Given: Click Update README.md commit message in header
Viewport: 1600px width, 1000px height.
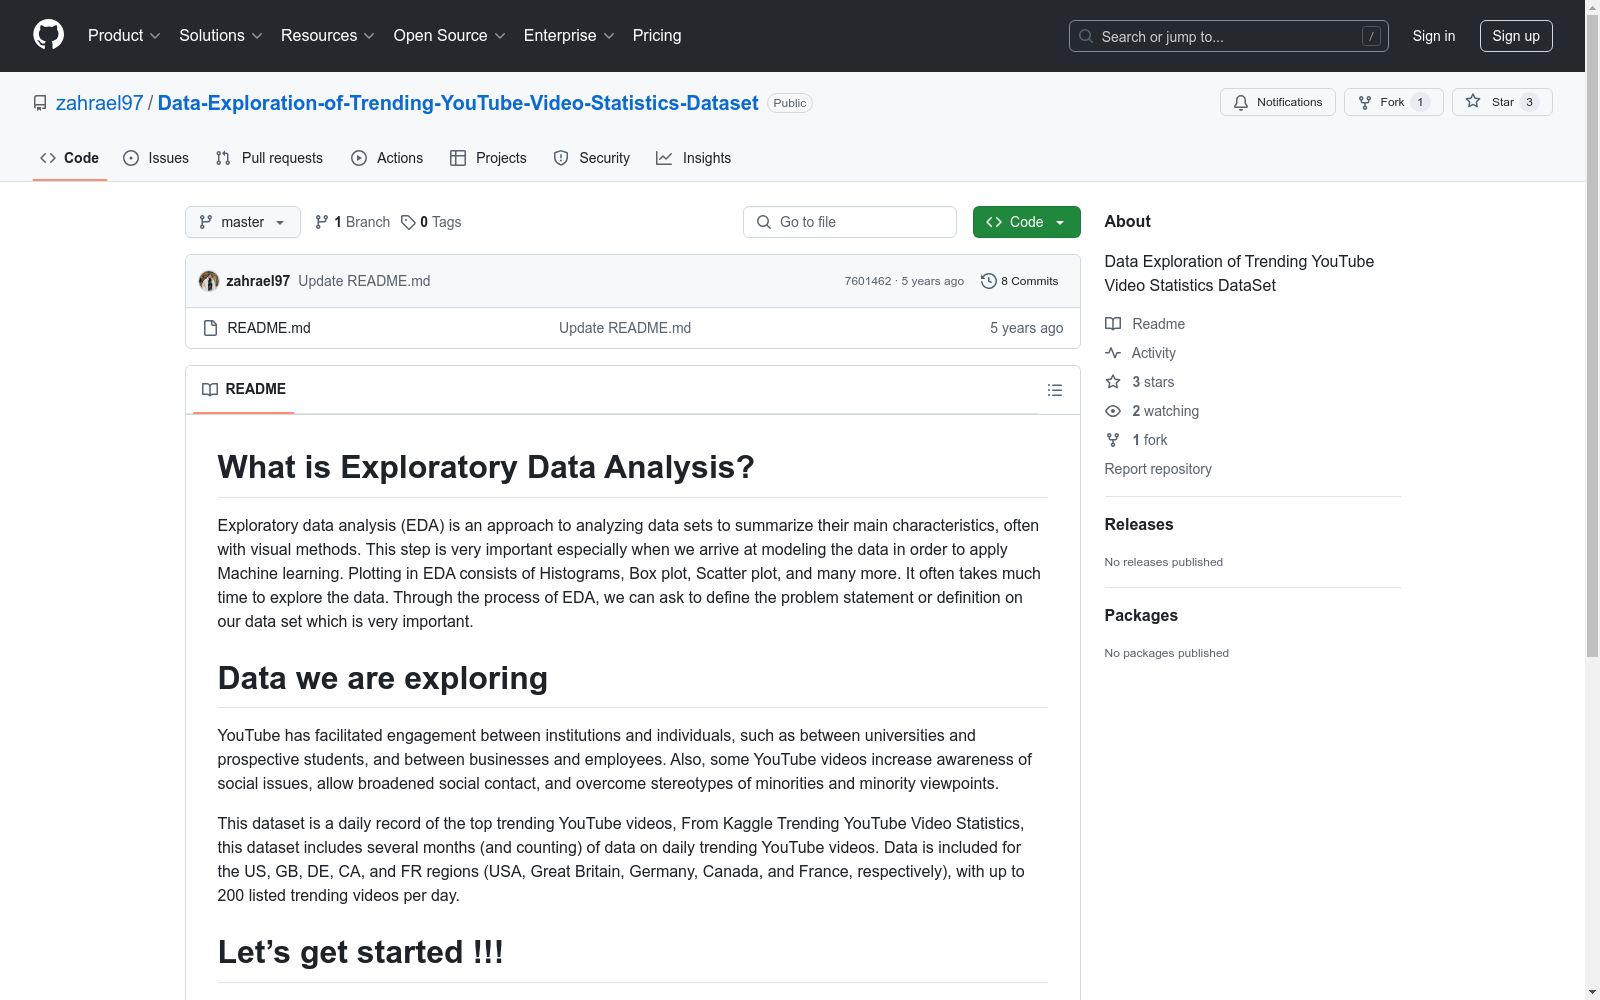Looking at the screenshot, I should [364, 281].
